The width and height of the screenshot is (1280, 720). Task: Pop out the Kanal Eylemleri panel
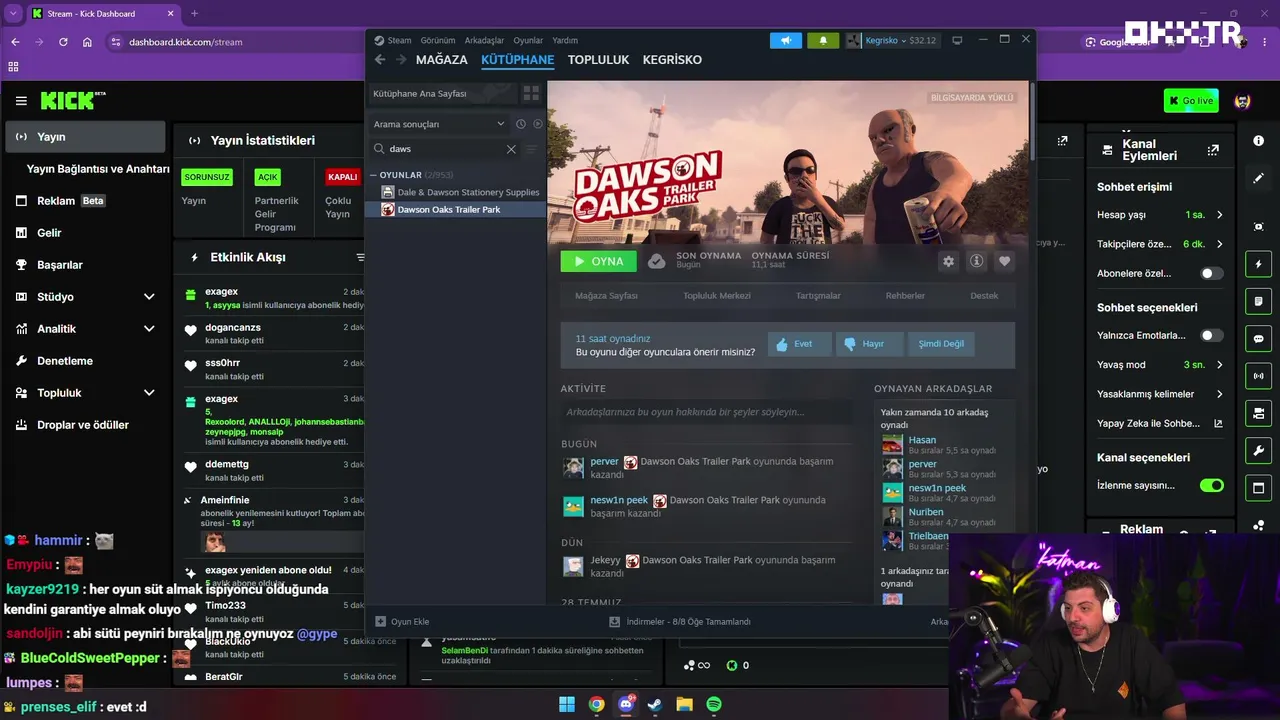[x=1213, y=150]
